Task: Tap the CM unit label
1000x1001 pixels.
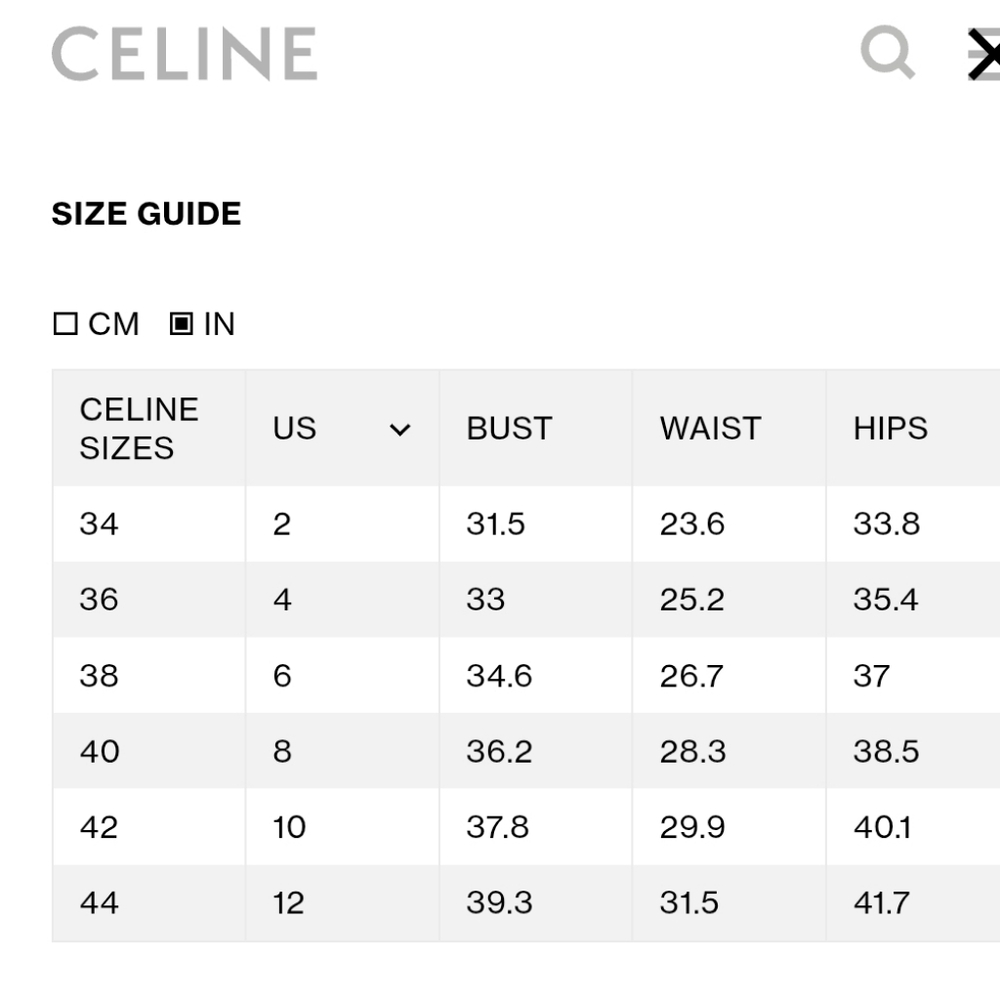Action: pos(114,324)
